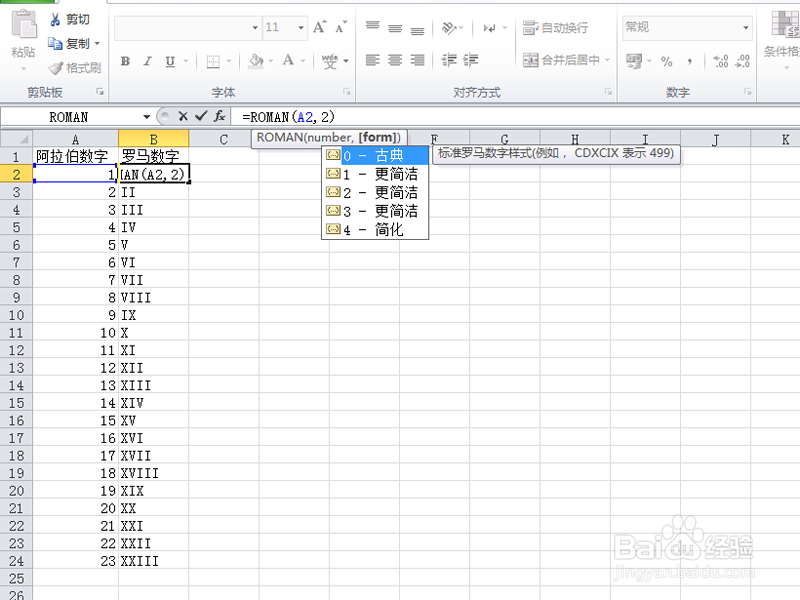Click the text orientation icon
This screenshot has width=800, height=600.
tap(449, 27)
